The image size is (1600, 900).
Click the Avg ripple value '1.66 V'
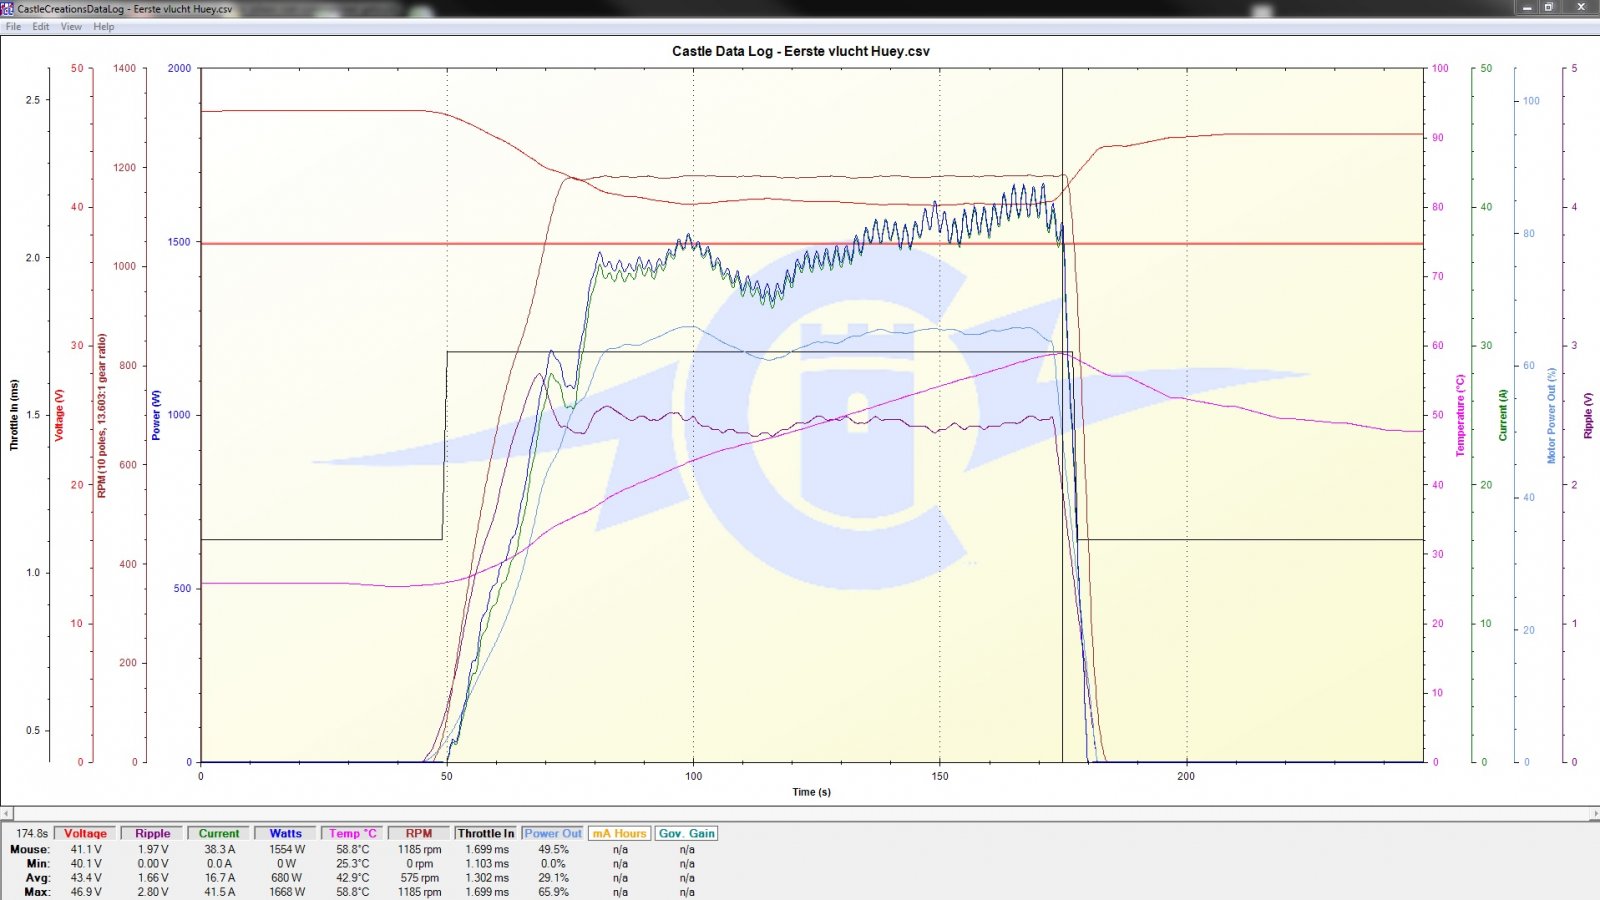coord(153,878)
